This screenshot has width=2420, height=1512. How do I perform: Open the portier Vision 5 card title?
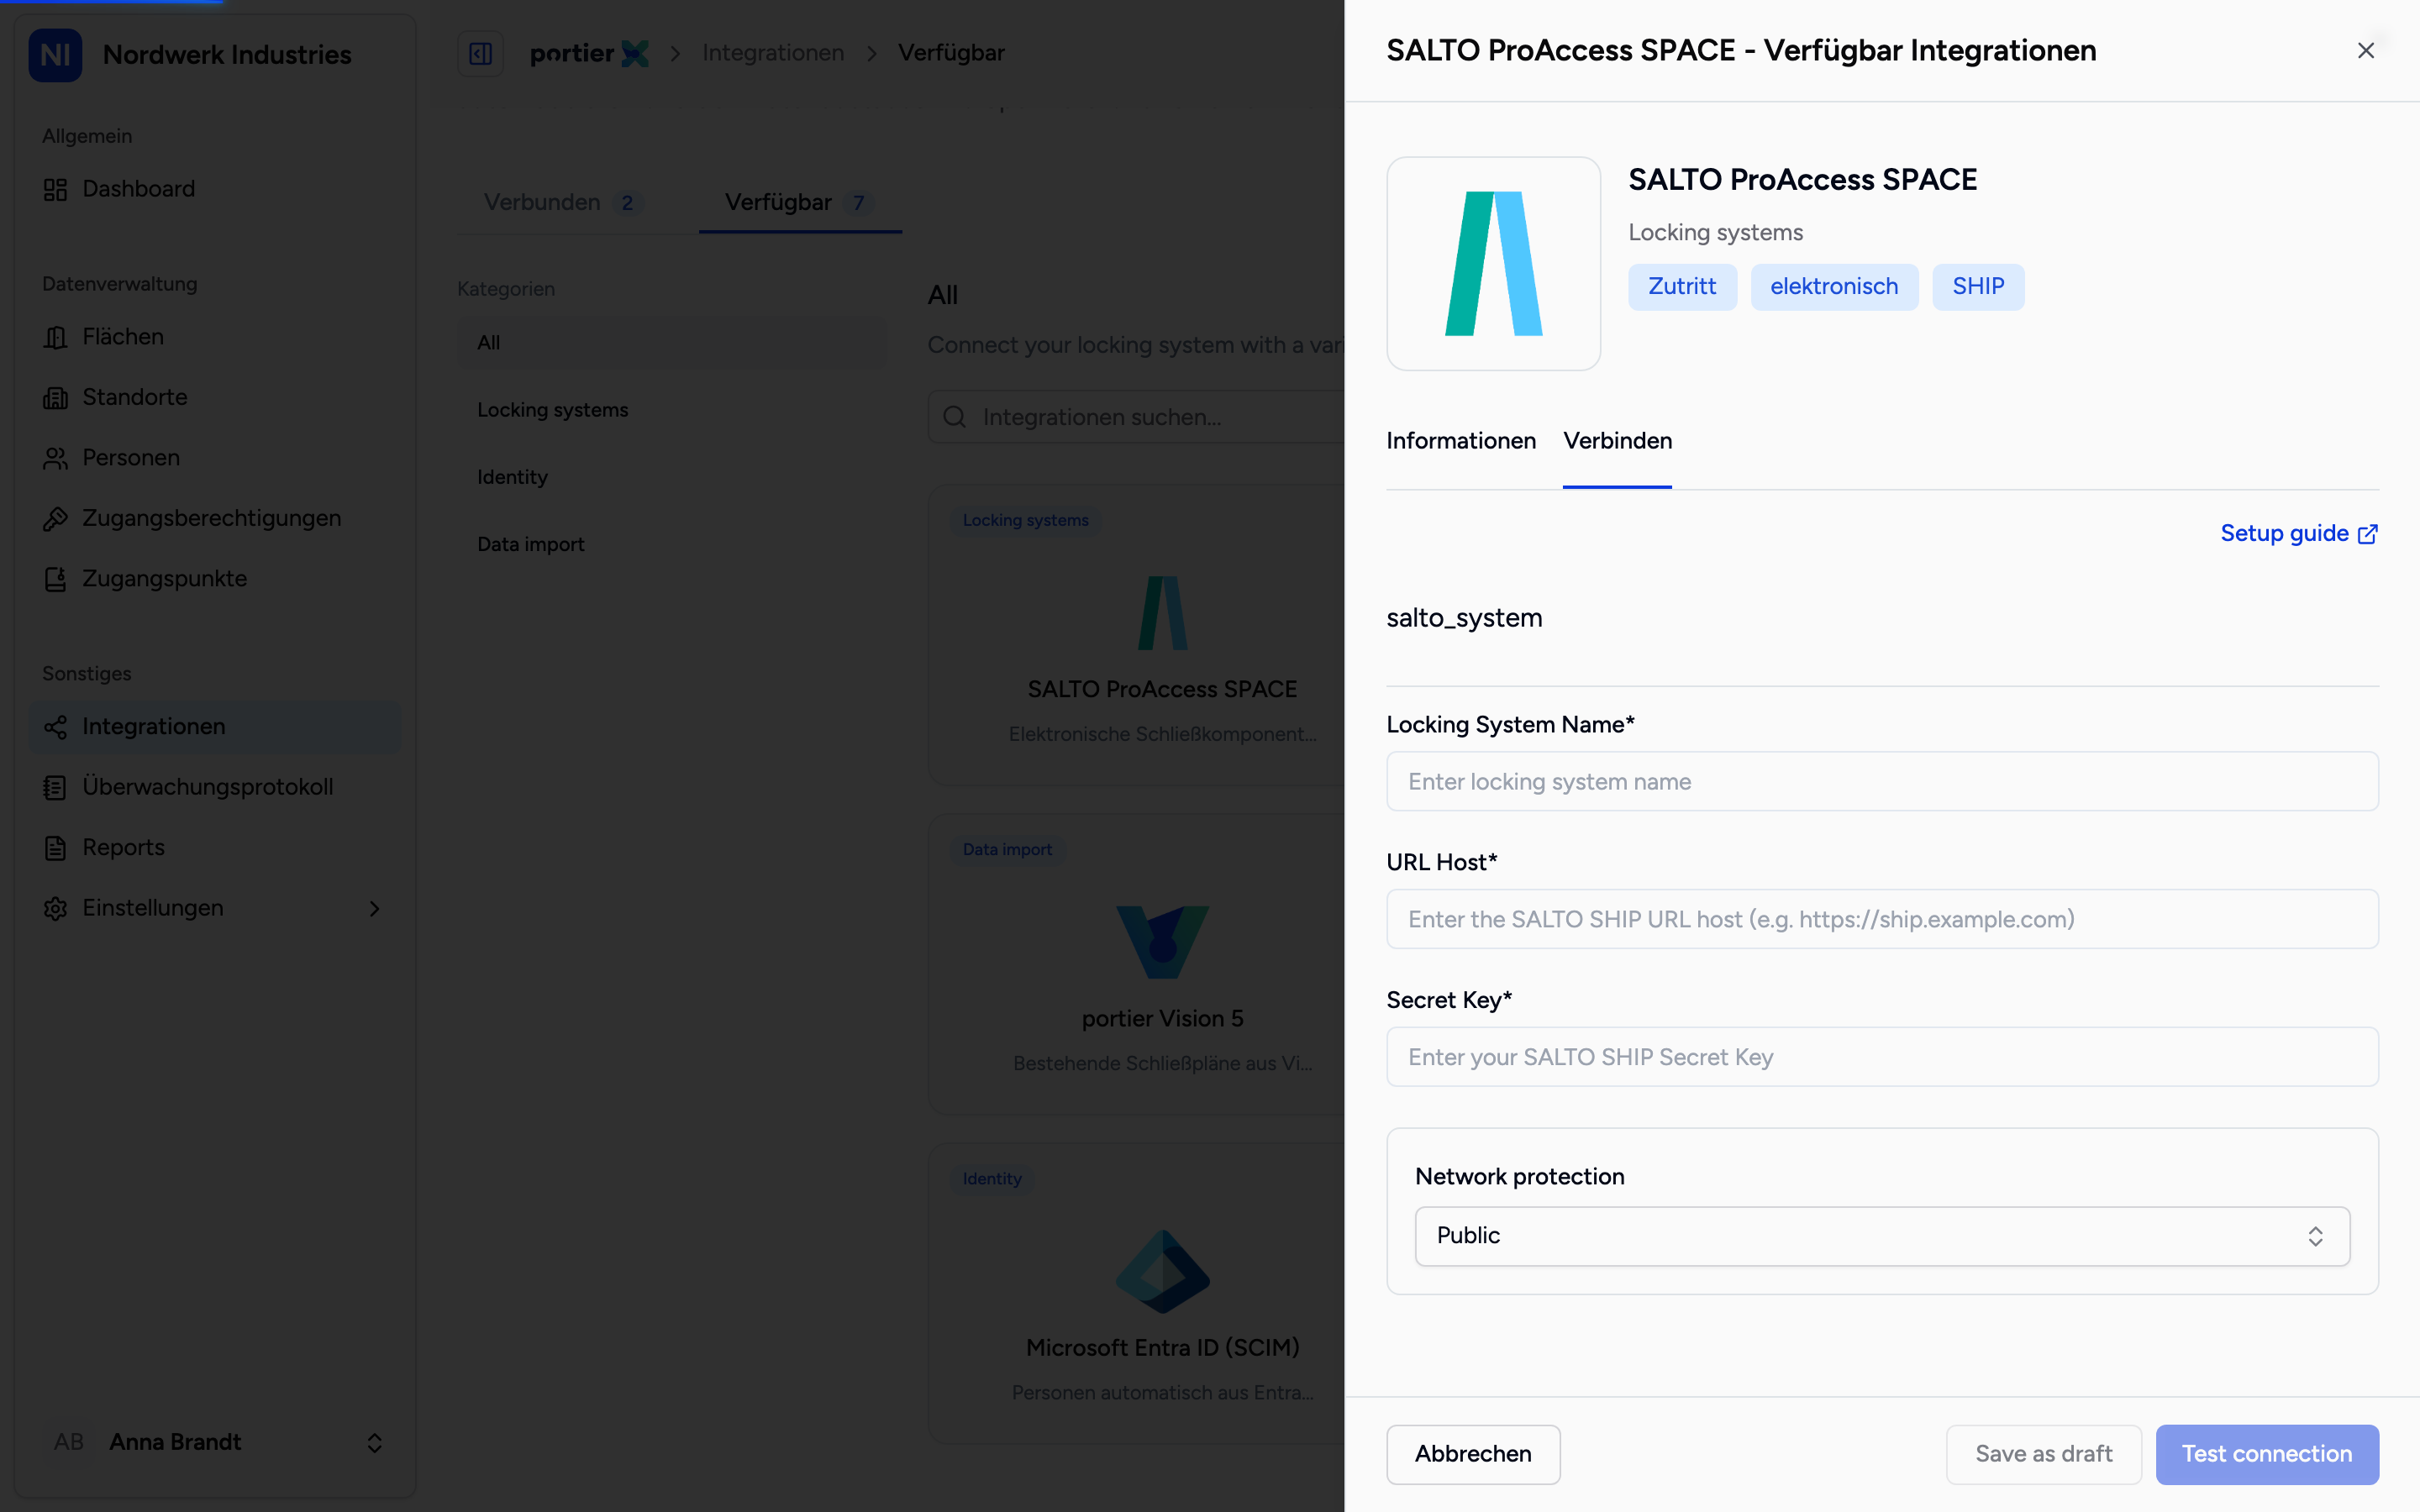click(1162, 1019)
